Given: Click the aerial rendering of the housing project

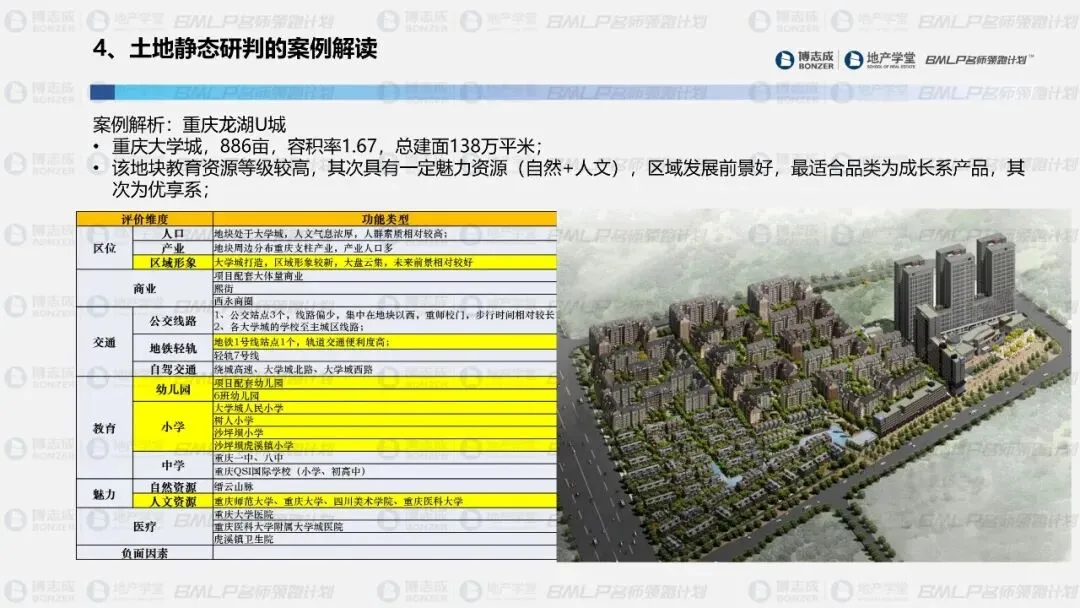Looking at the screenshot, I should [815, 386].
